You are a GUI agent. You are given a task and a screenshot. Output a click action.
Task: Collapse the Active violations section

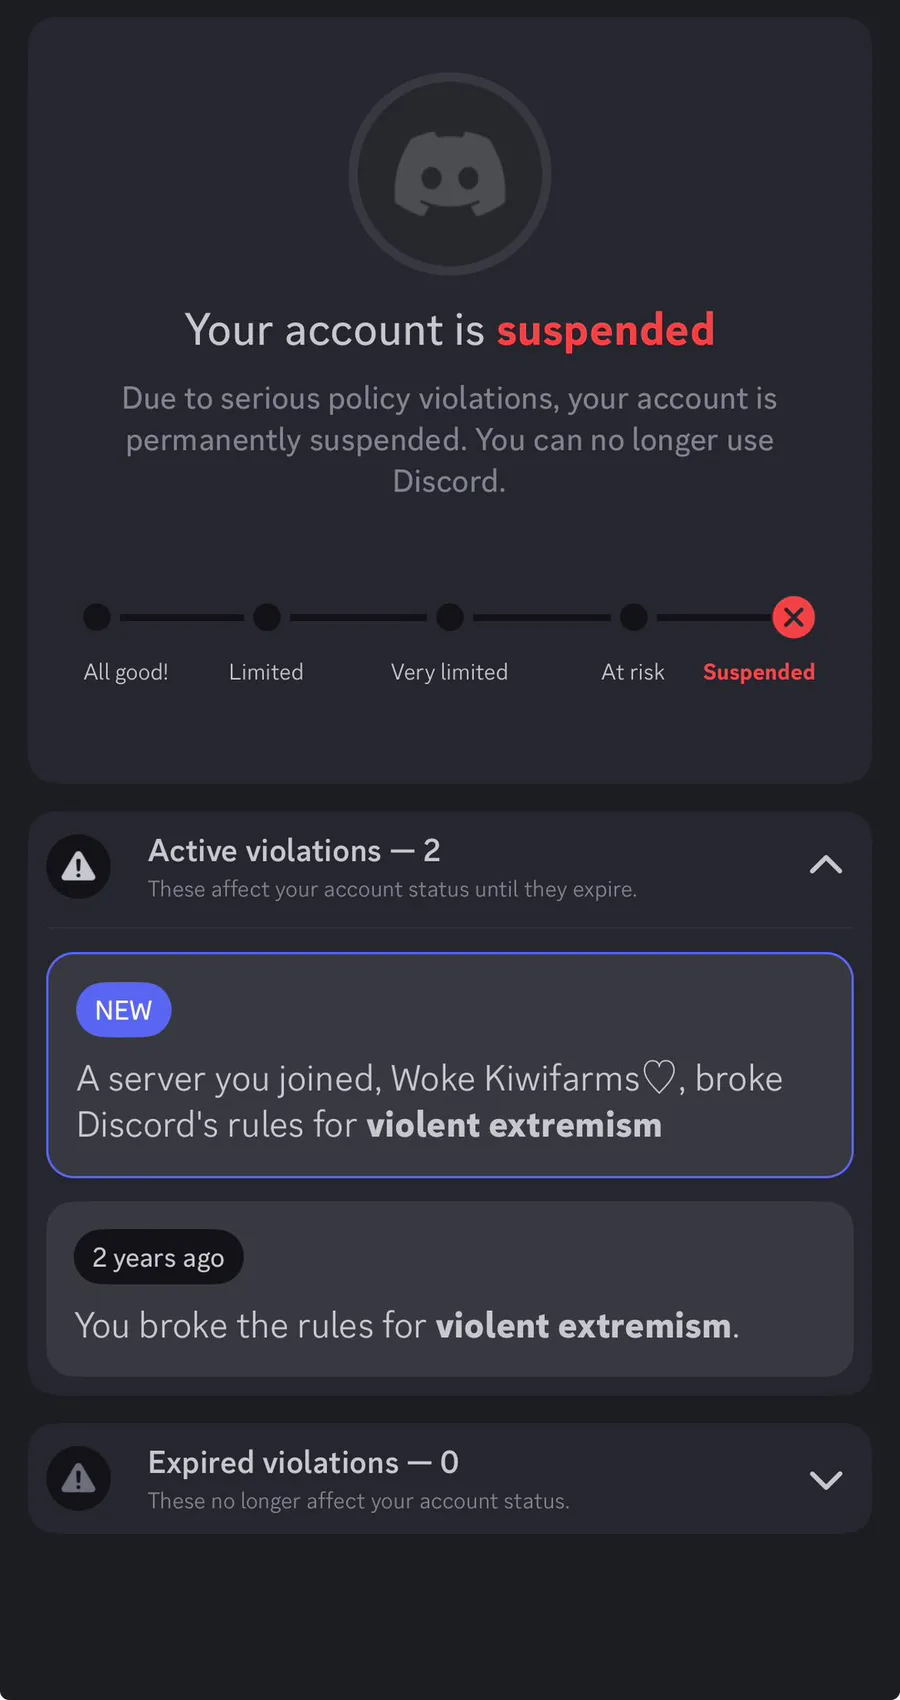(825, 866)
